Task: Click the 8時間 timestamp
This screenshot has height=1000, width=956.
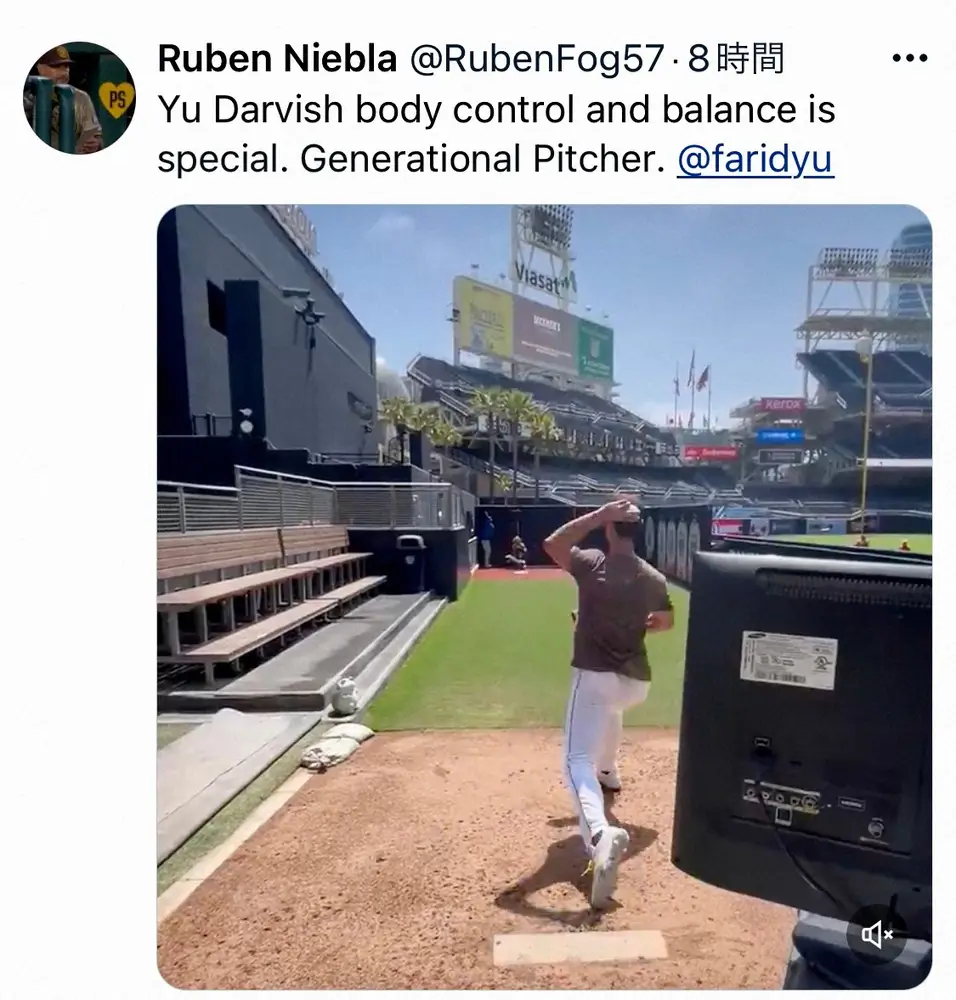Action: tap(735, 59)
